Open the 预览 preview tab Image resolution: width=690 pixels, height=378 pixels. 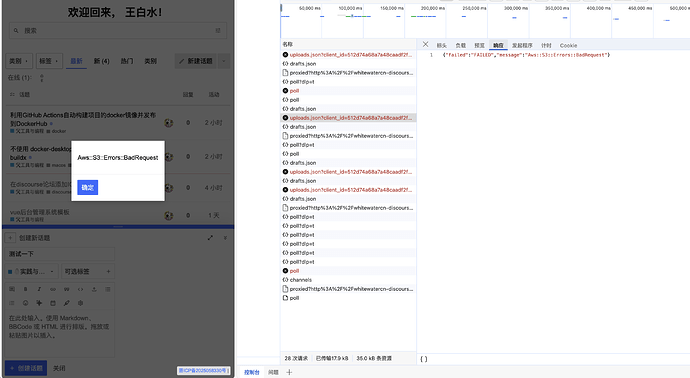point(480,45)
